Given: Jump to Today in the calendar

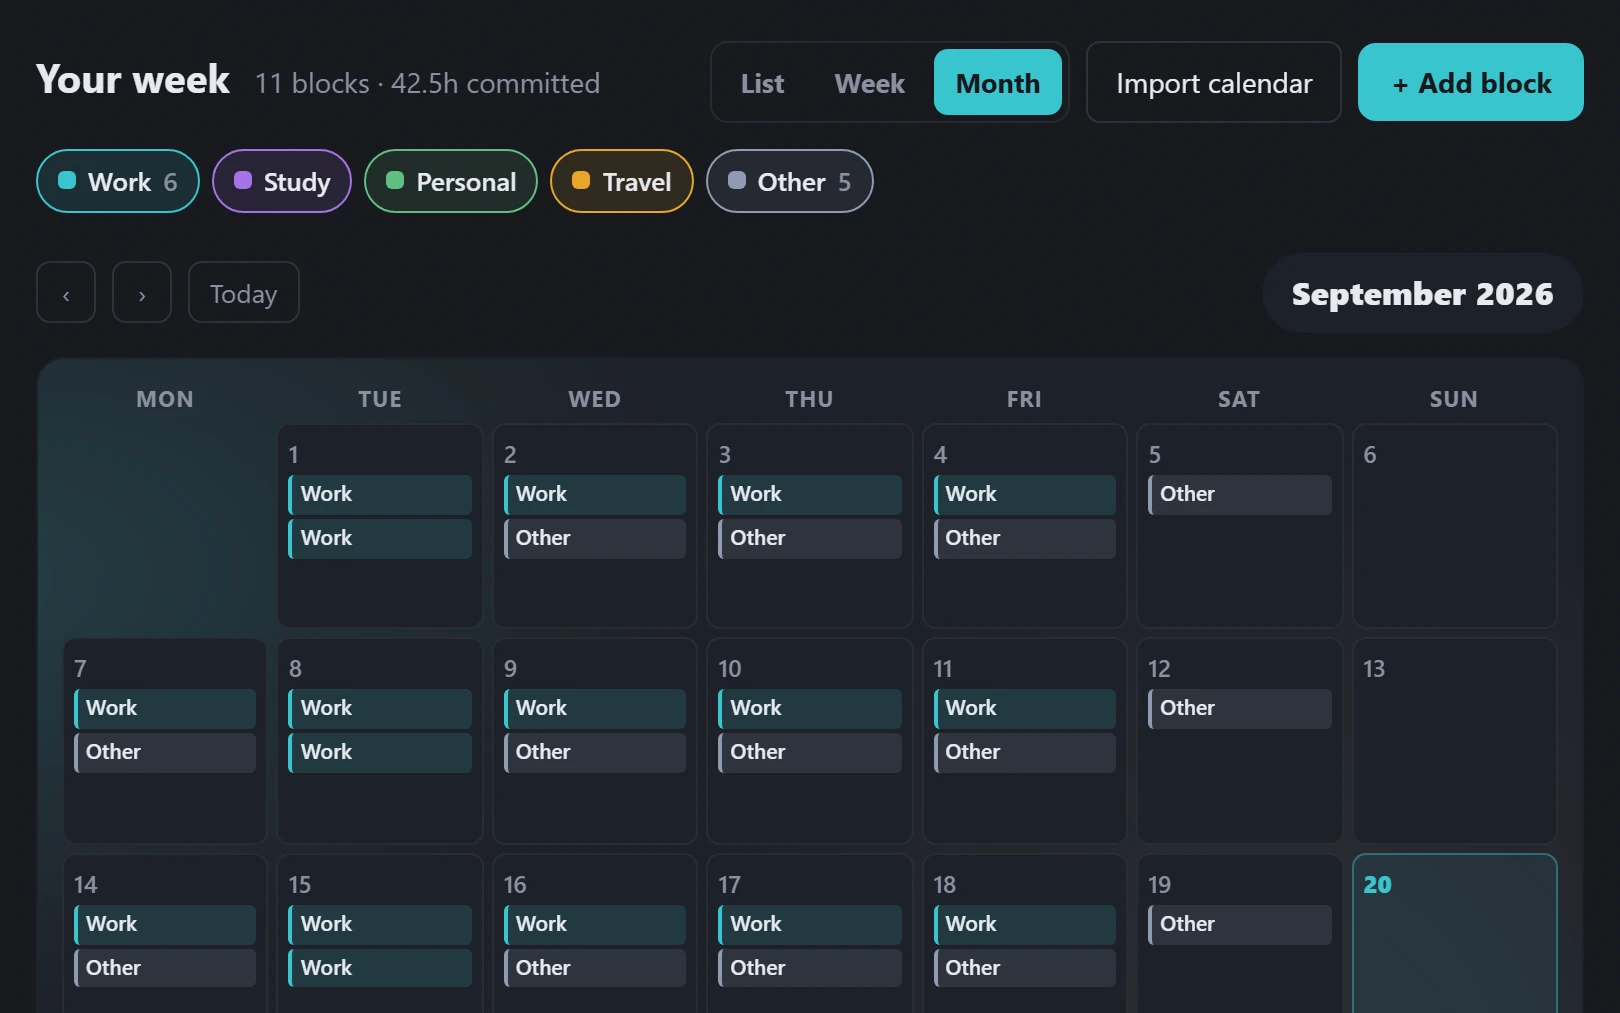Looking at the screenshot, I should tap(244, 293).
